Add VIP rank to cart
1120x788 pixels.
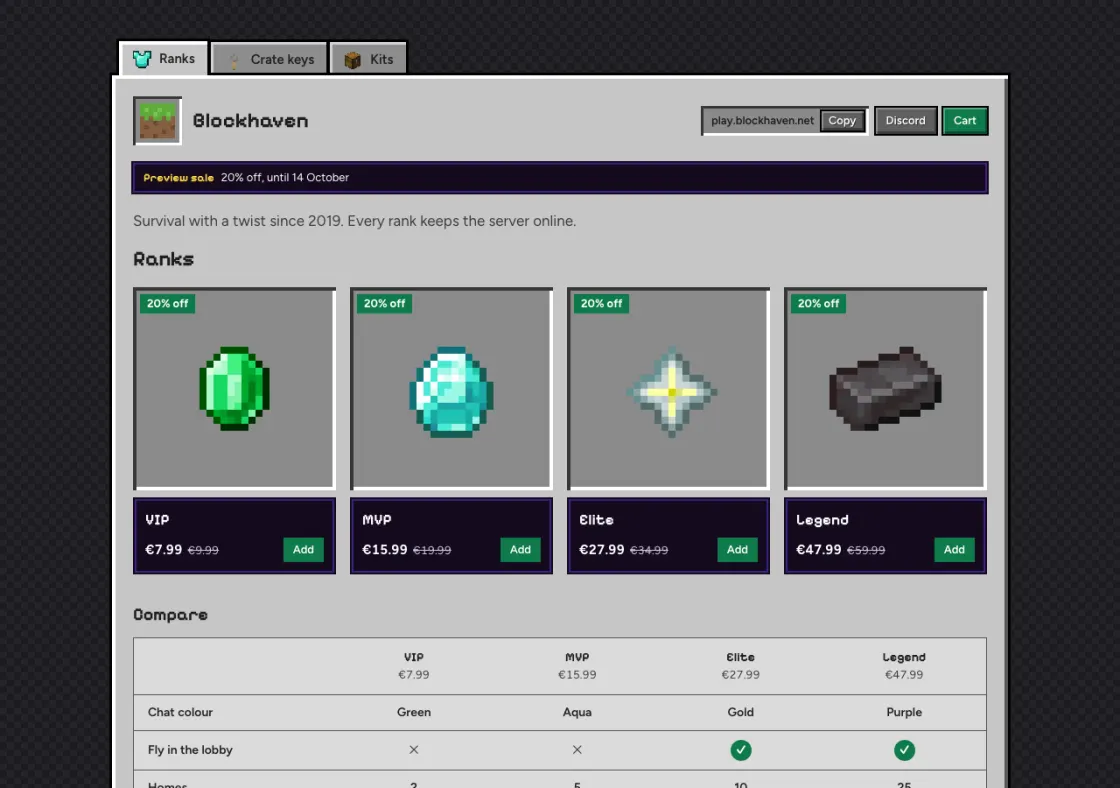[303, 549]
